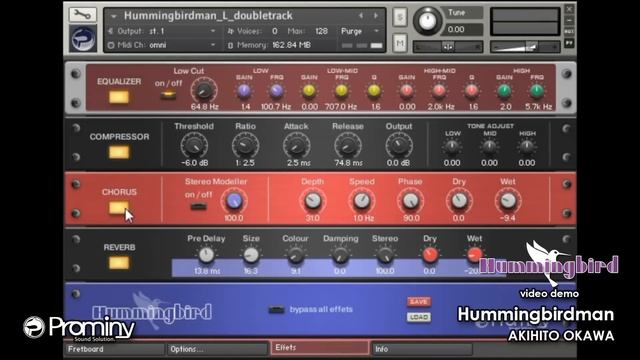Viewport: 640px width, 360px height.
Task: Click the HIGH GAIN green knob
Action: click(x=504, y=91)
